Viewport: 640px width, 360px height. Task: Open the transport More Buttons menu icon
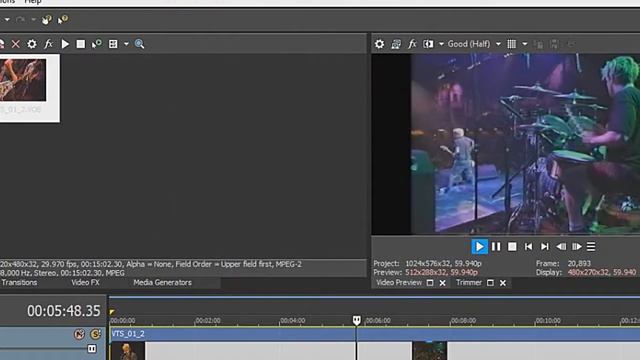coord(591,247)
